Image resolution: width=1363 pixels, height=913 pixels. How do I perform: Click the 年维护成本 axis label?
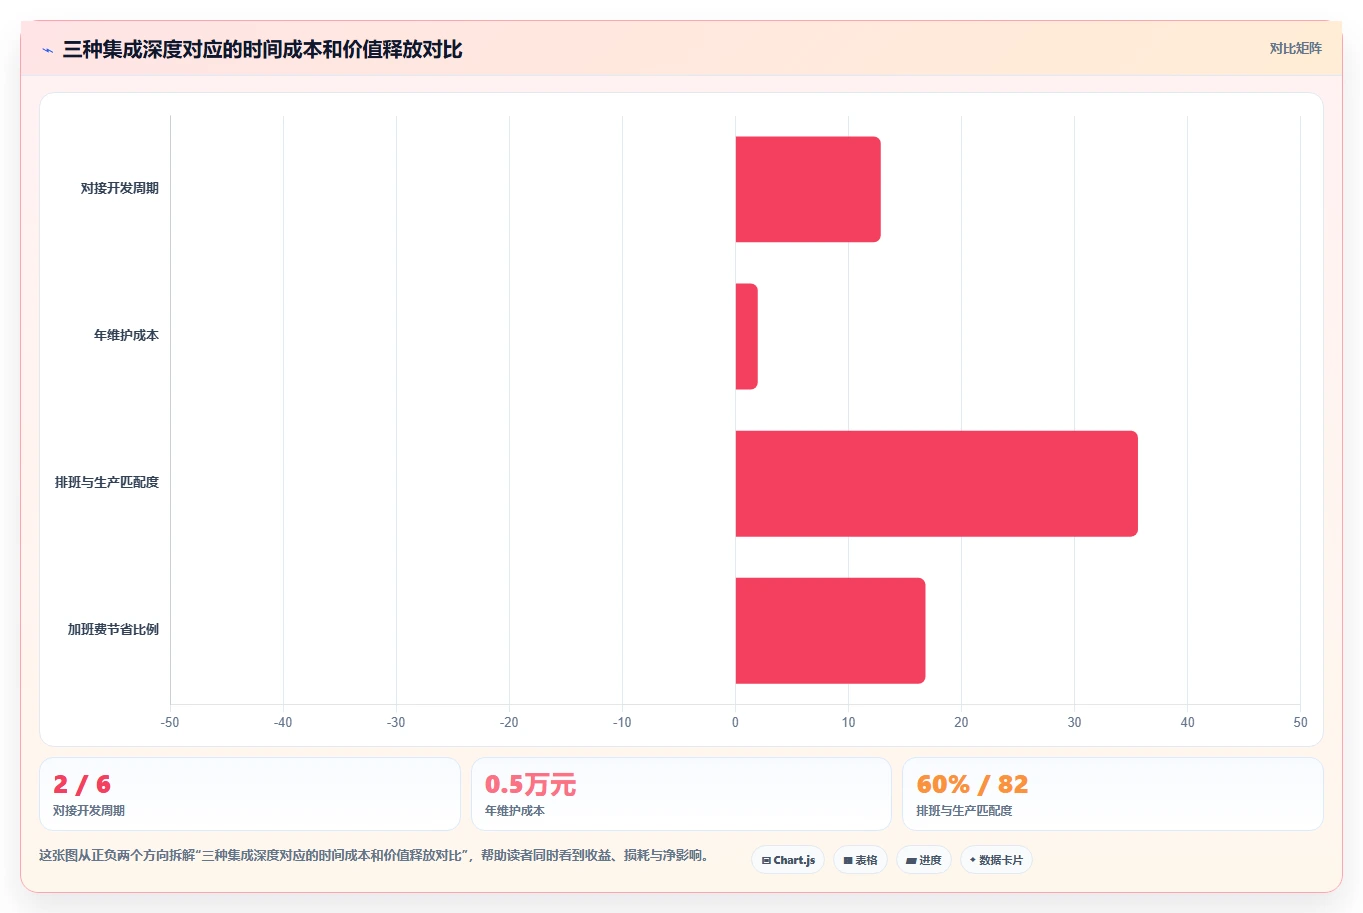126,335
